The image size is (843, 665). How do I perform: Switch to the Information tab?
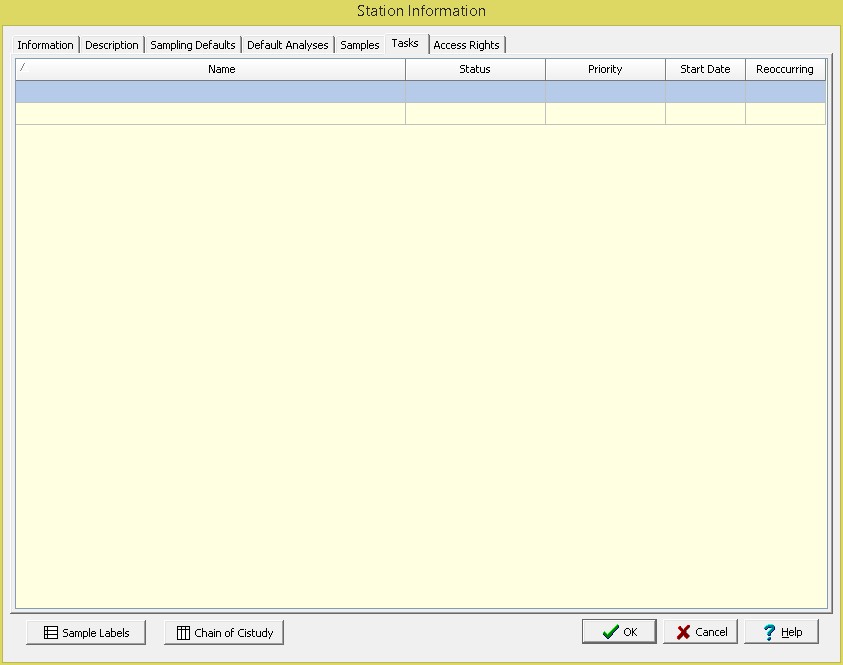[45, 45]
